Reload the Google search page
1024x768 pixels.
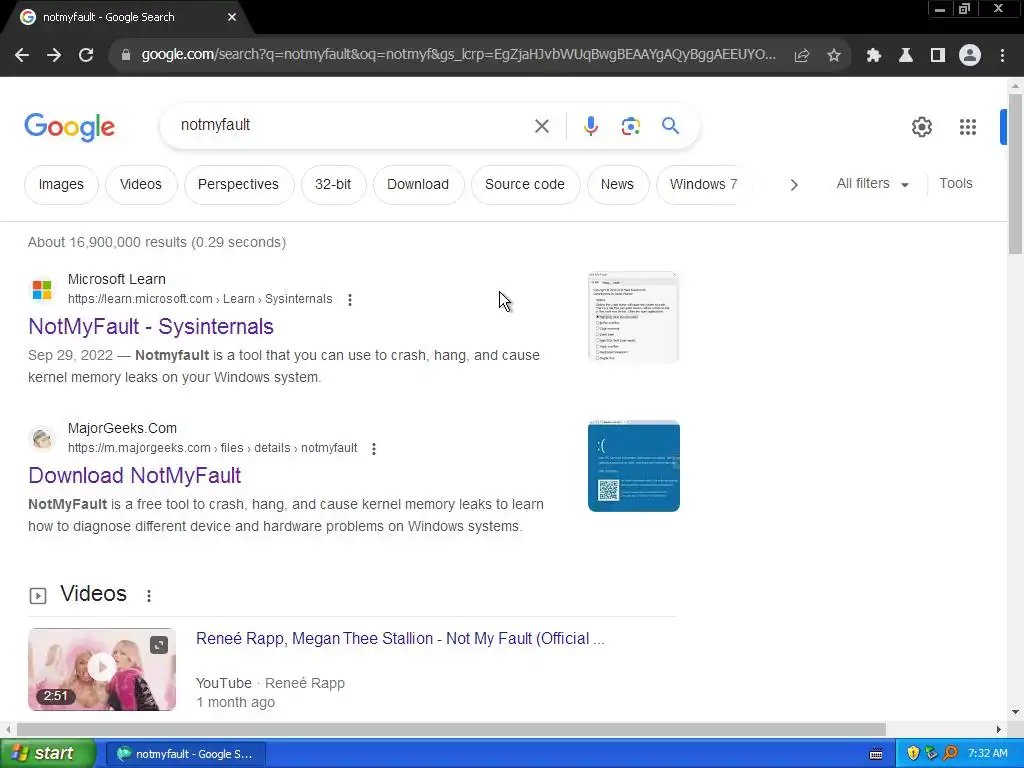click(86, 56)
